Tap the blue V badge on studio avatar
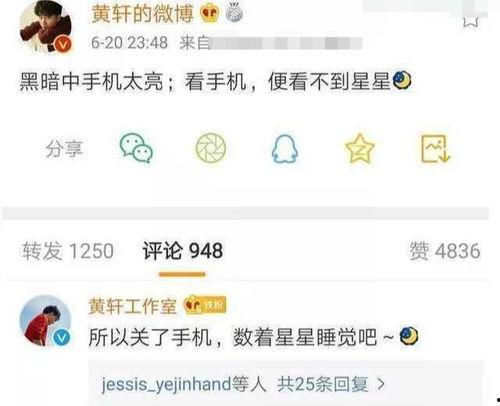Screen dimensions: 500x406 click(62, 338)
